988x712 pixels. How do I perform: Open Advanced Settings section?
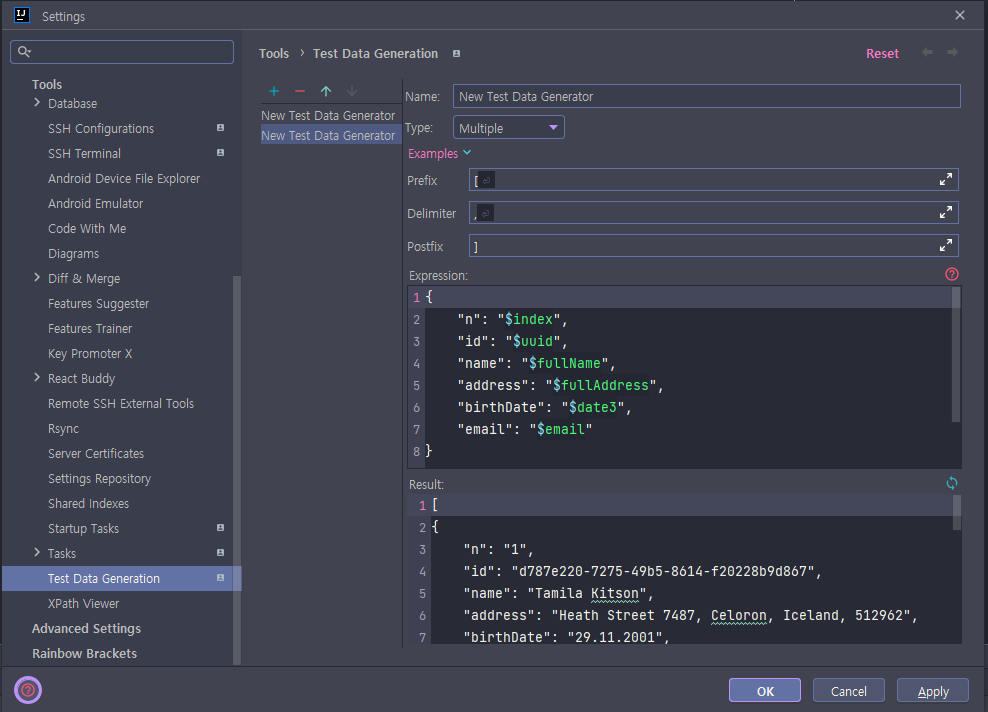pyautogui.click(x=86, y=629)
